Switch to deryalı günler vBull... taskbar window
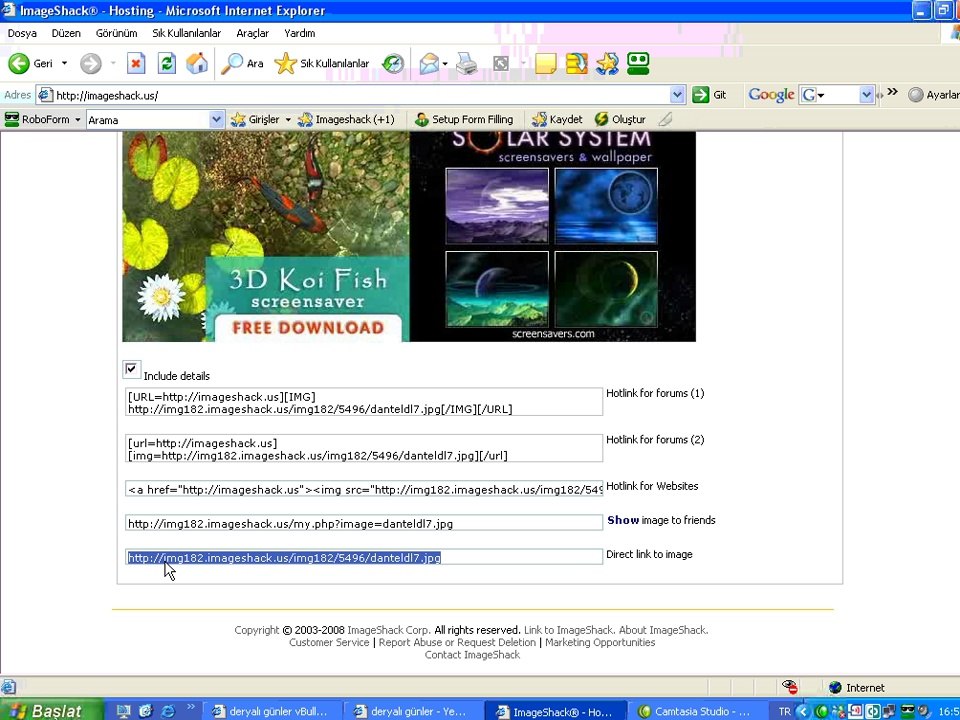This screenshot has width=960, height=720. [271, 711]
